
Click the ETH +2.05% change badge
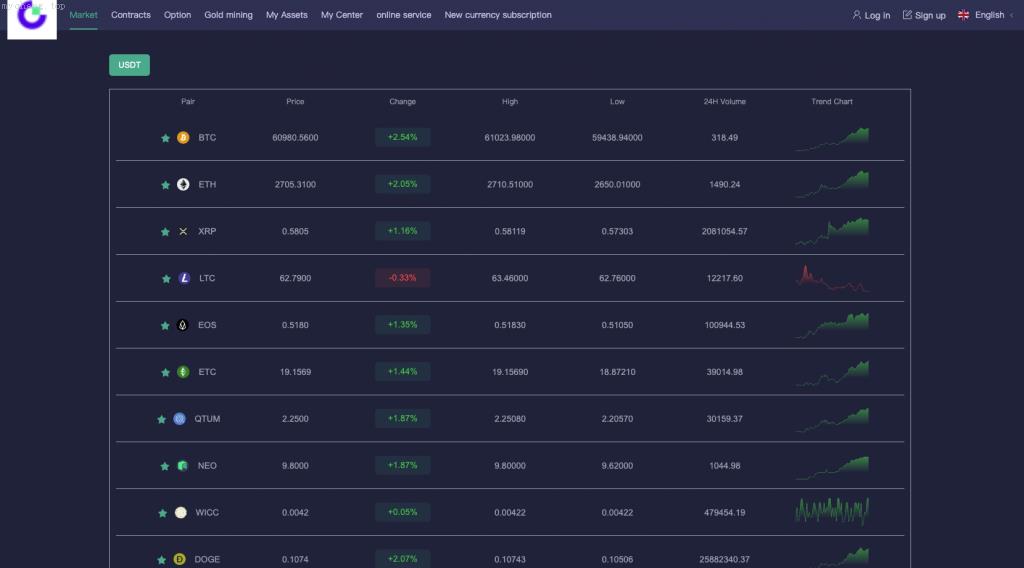(402, 184)
